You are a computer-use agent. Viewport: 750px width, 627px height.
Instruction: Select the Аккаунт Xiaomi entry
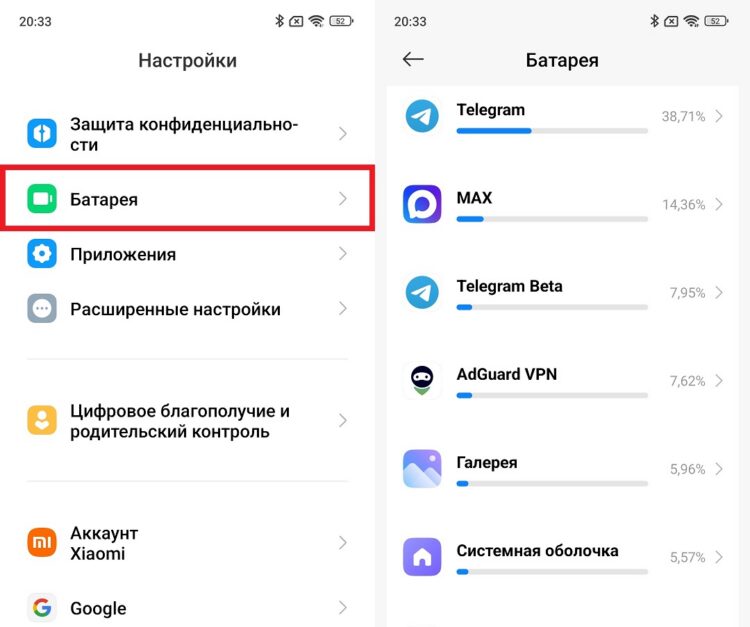tap(188, 543)
